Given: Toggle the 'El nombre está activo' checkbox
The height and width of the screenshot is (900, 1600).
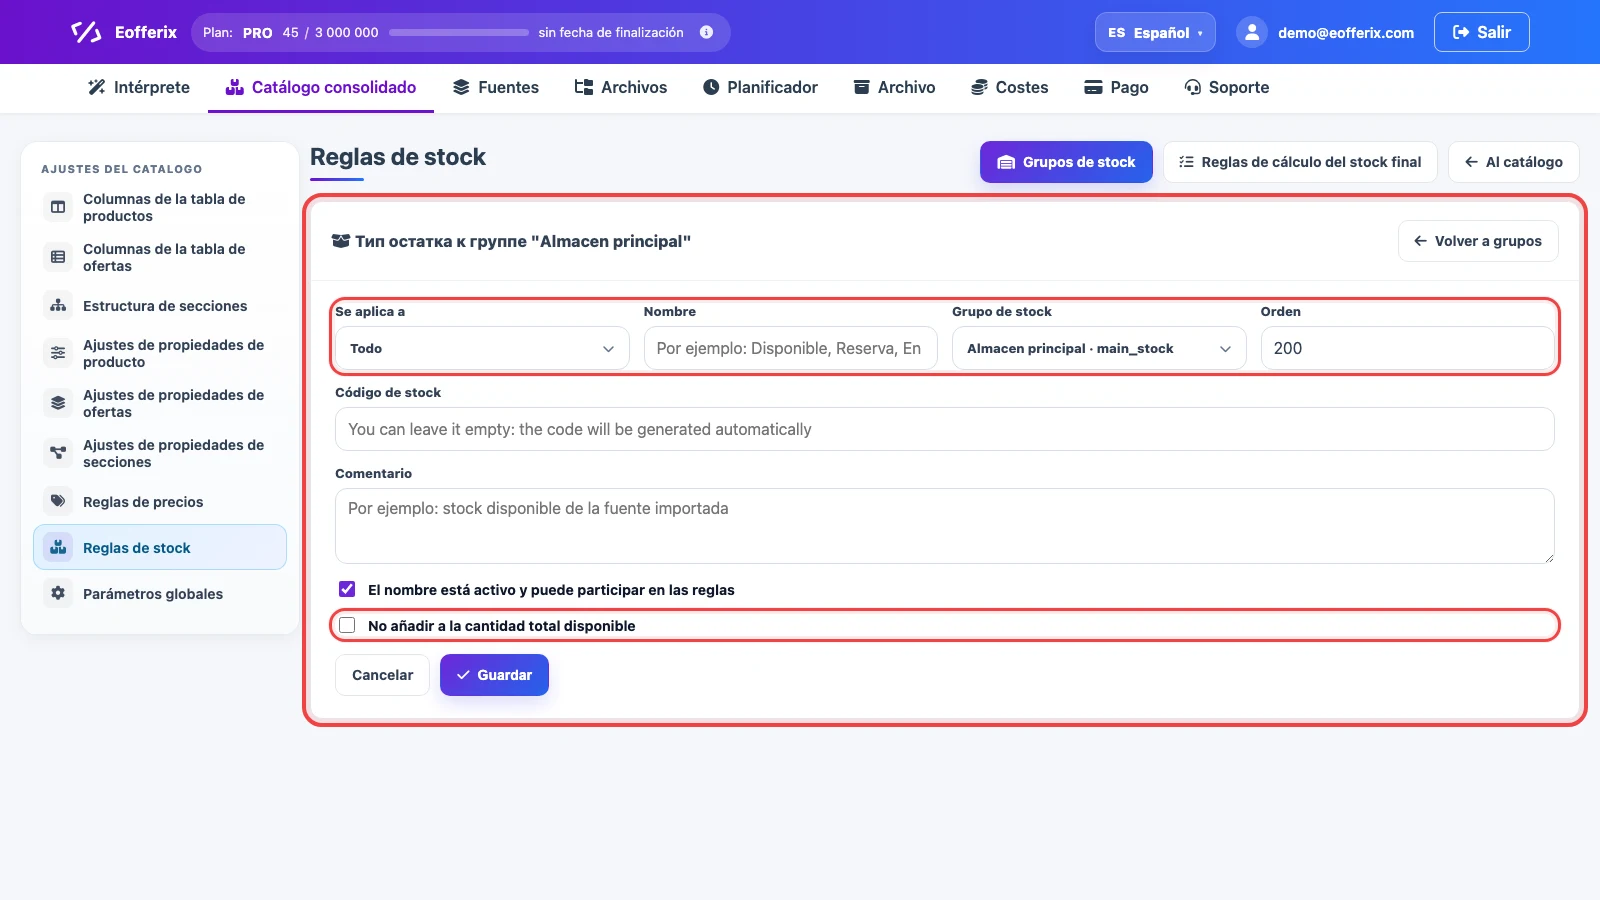Looking at the screenshot, I should (x=347, y=589).
